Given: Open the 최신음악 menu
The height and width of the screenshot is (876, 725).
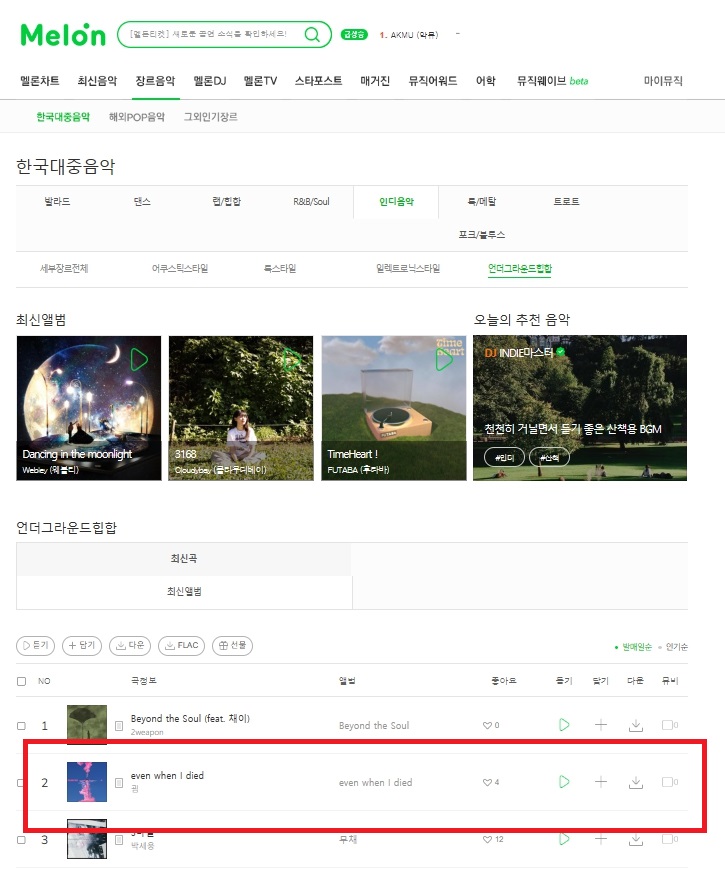Looking at the screenshot, I should point(97,81).
